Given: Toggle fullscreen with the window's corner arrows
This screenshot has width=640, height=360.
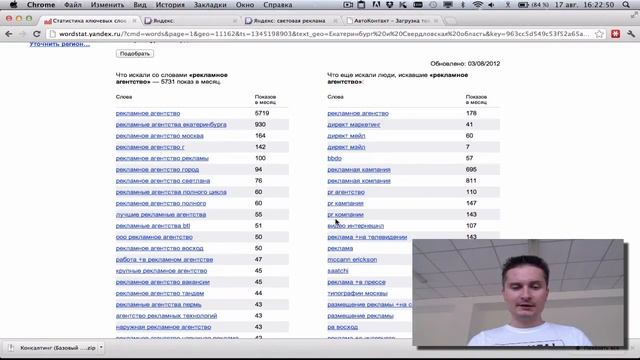Looking at the screenshot, I should 634,15.
